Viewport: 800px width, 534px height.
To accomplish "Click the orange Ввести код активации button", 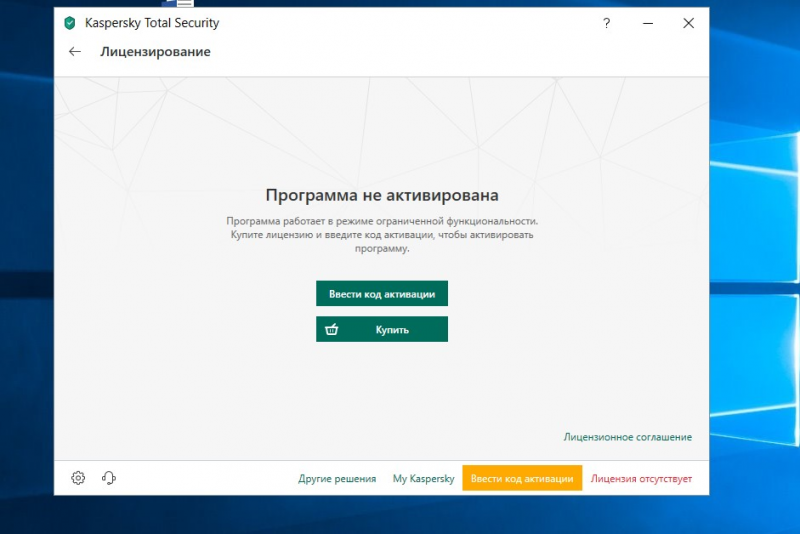I will pos(522,478).
